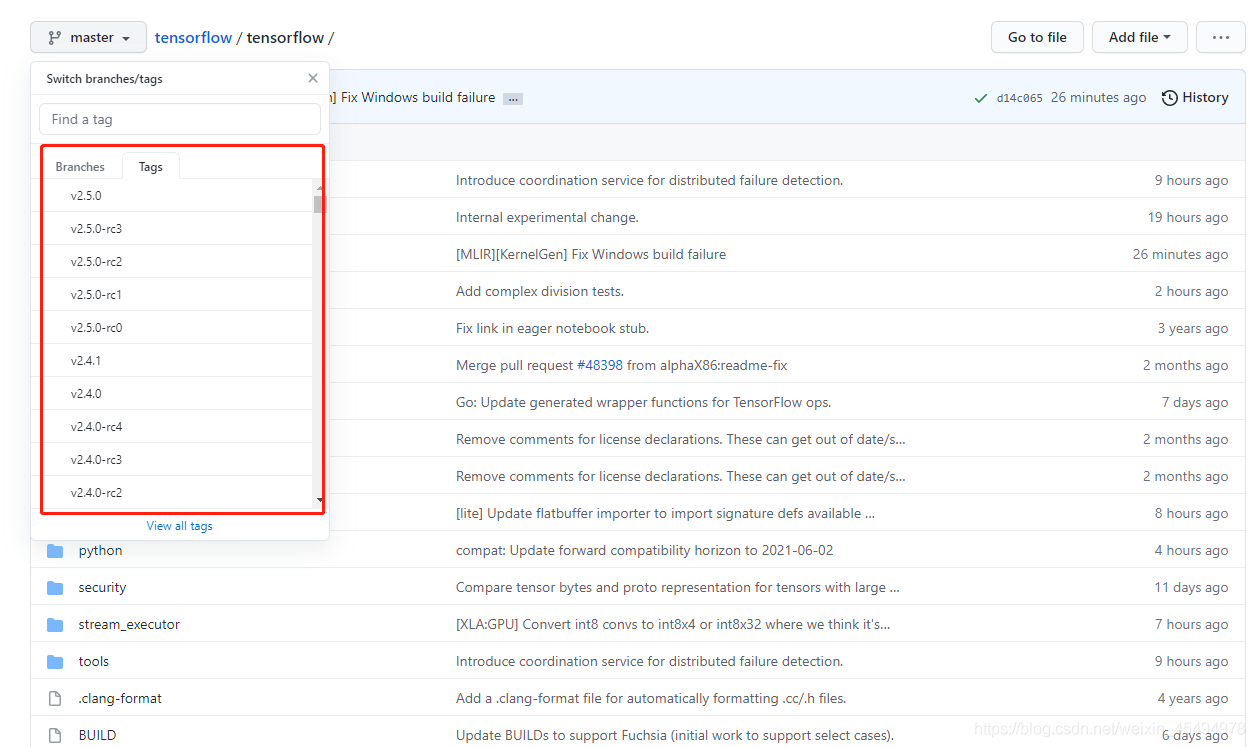This screenshot has width=1255, height=747.
Task: Close the Switch branches/tags popup
Action: point(313,78)
